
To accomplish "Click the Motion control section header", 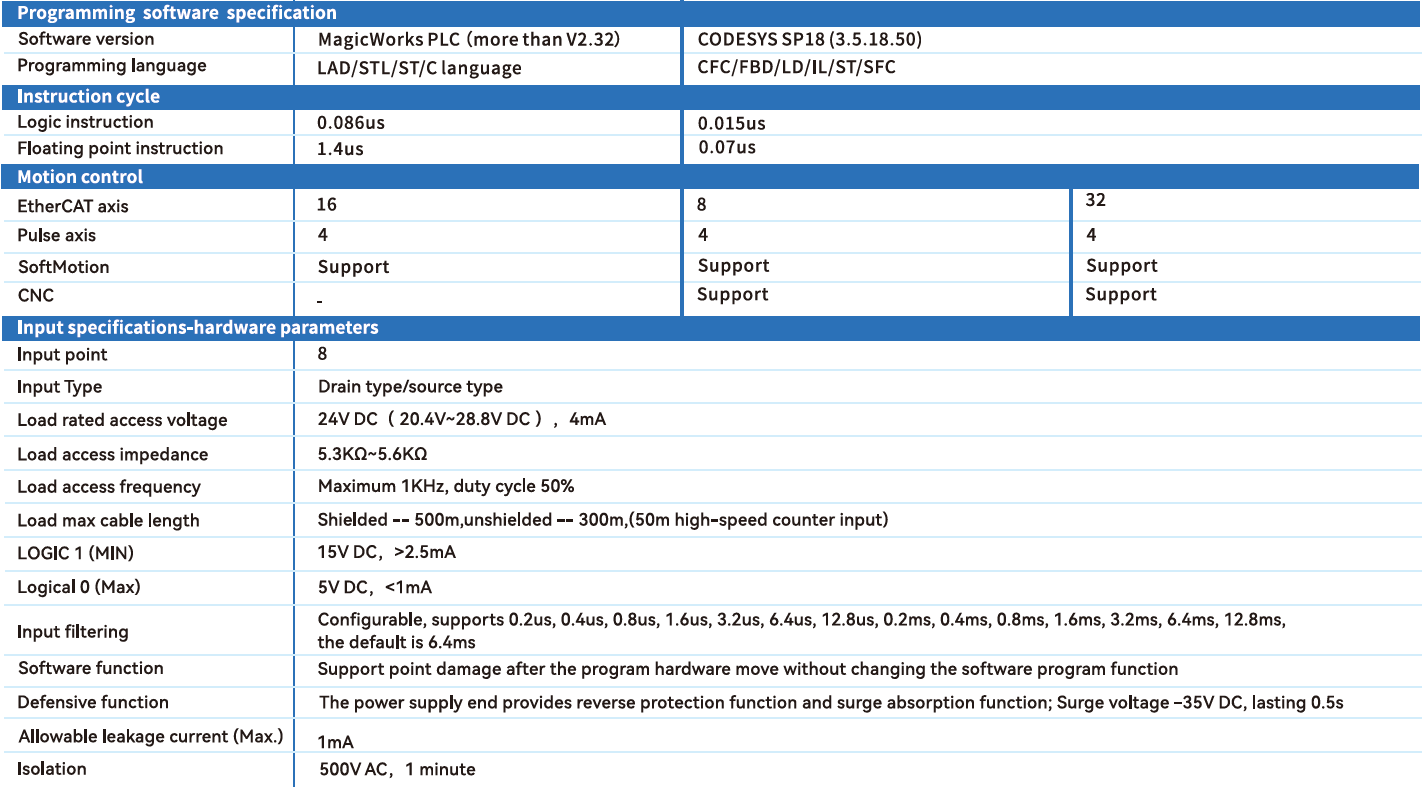I will (80, 177).
